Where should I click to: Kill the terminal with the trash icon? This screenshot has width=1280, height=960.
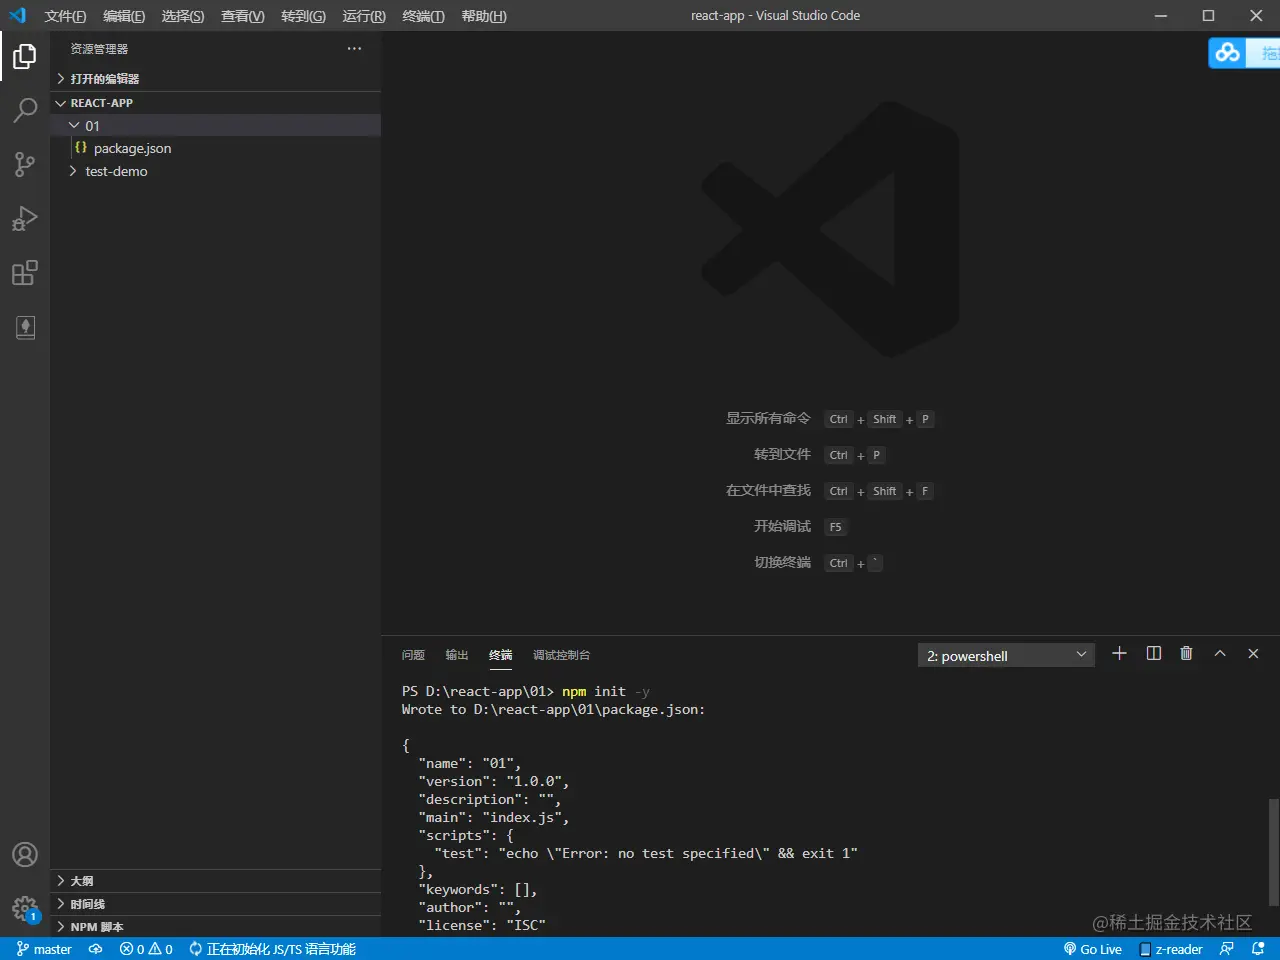[1186, 654]
